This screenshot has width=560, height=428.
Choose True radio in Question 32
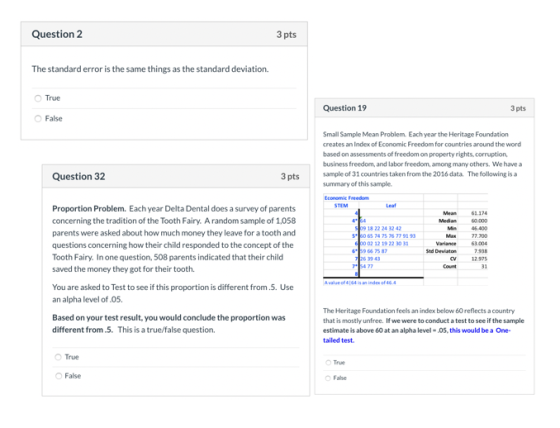[x=58, y=357]
